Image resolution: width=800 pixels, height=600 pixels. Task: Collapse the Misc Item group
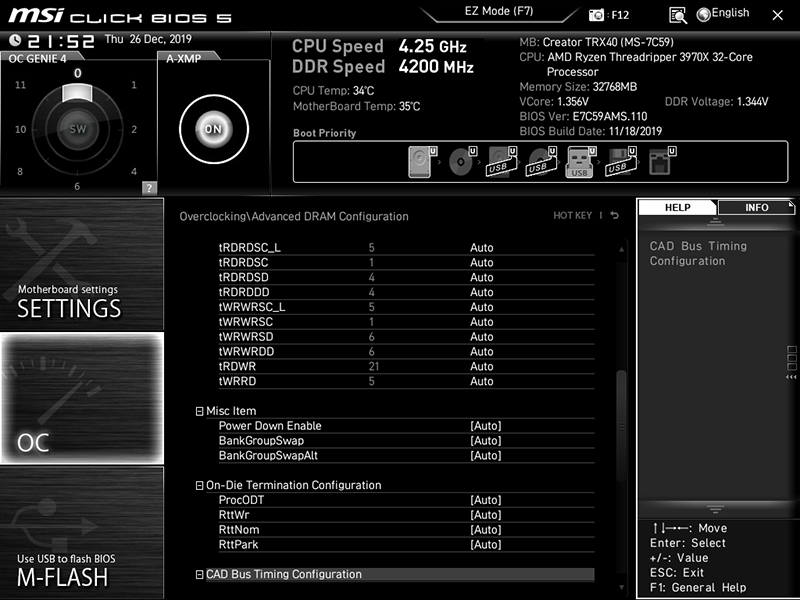coord(199,411)
